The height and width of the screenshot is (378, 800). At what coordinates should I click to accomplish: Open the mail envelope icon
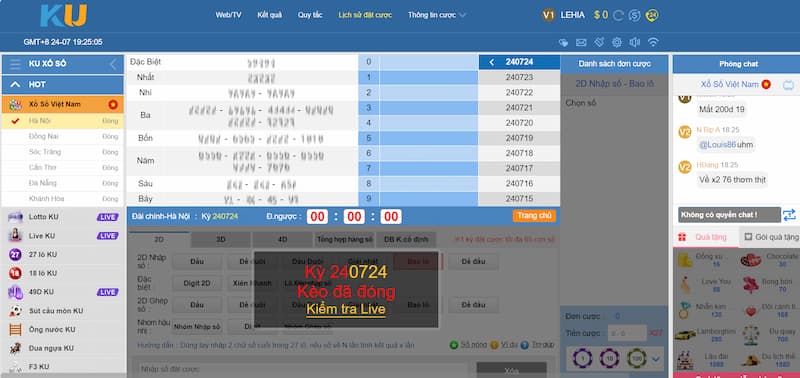coord(581,42)
